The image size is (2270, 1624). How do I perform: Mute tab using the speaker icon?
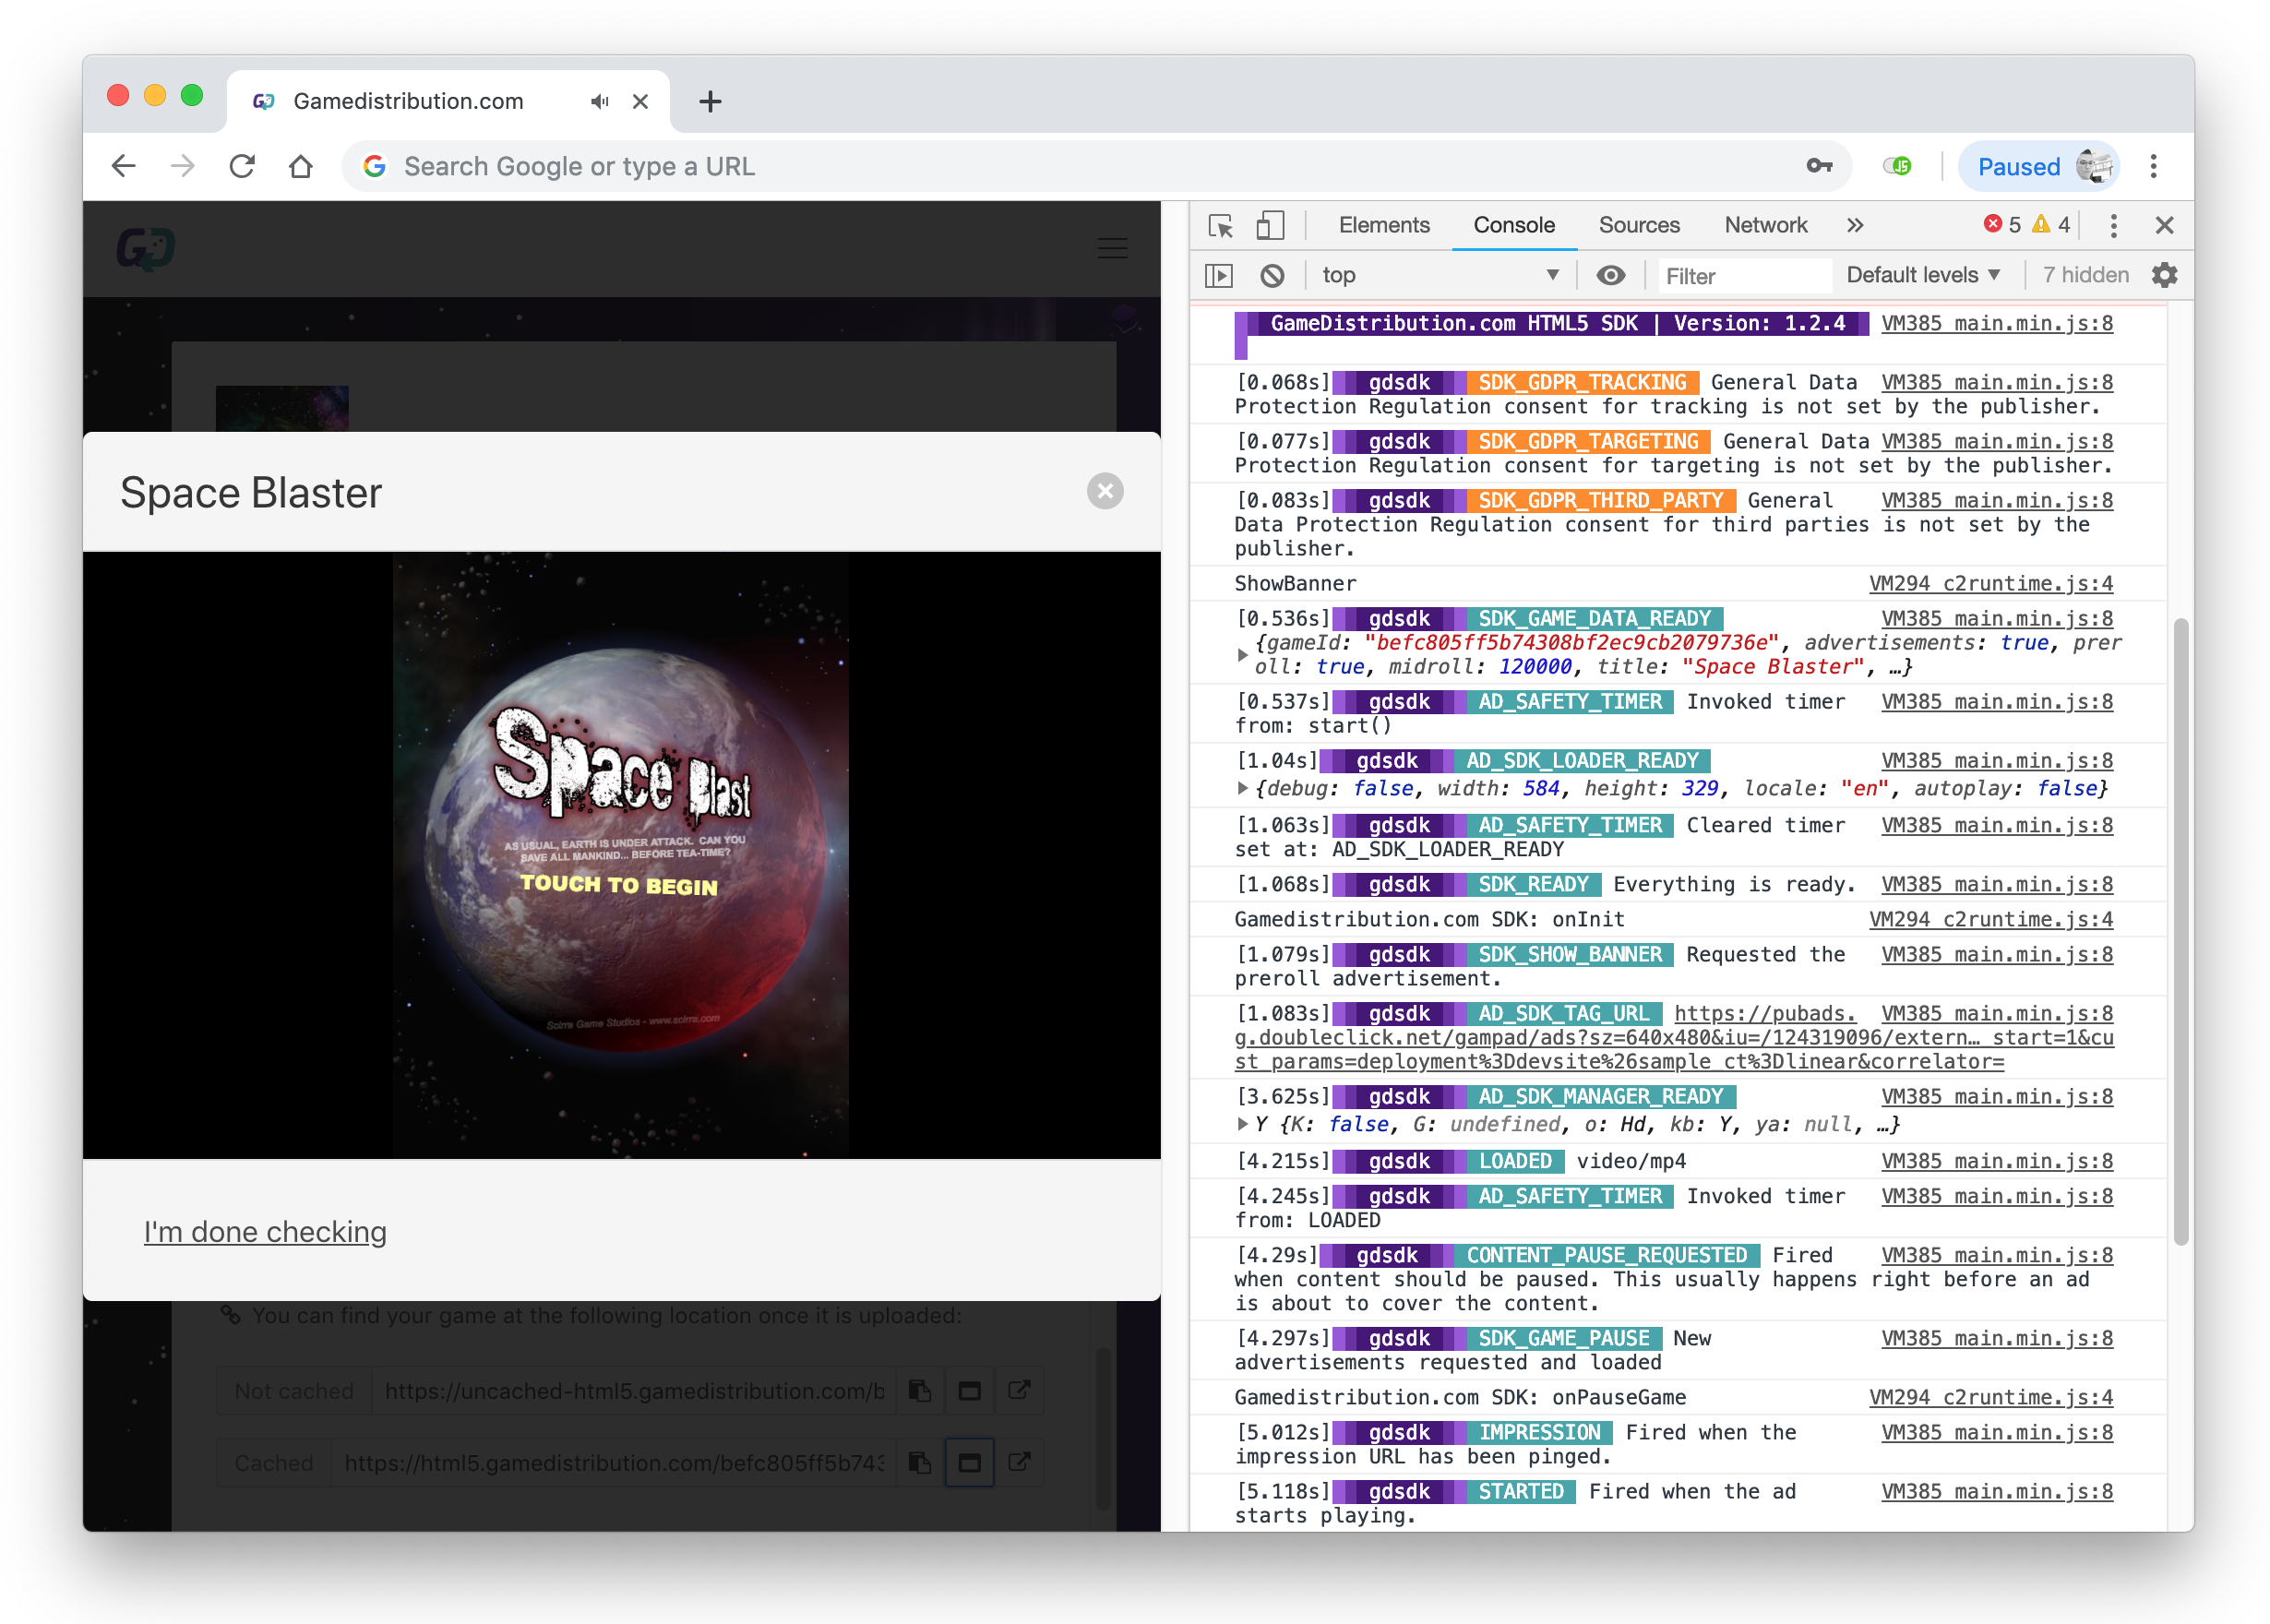click(x=599, y=101)
